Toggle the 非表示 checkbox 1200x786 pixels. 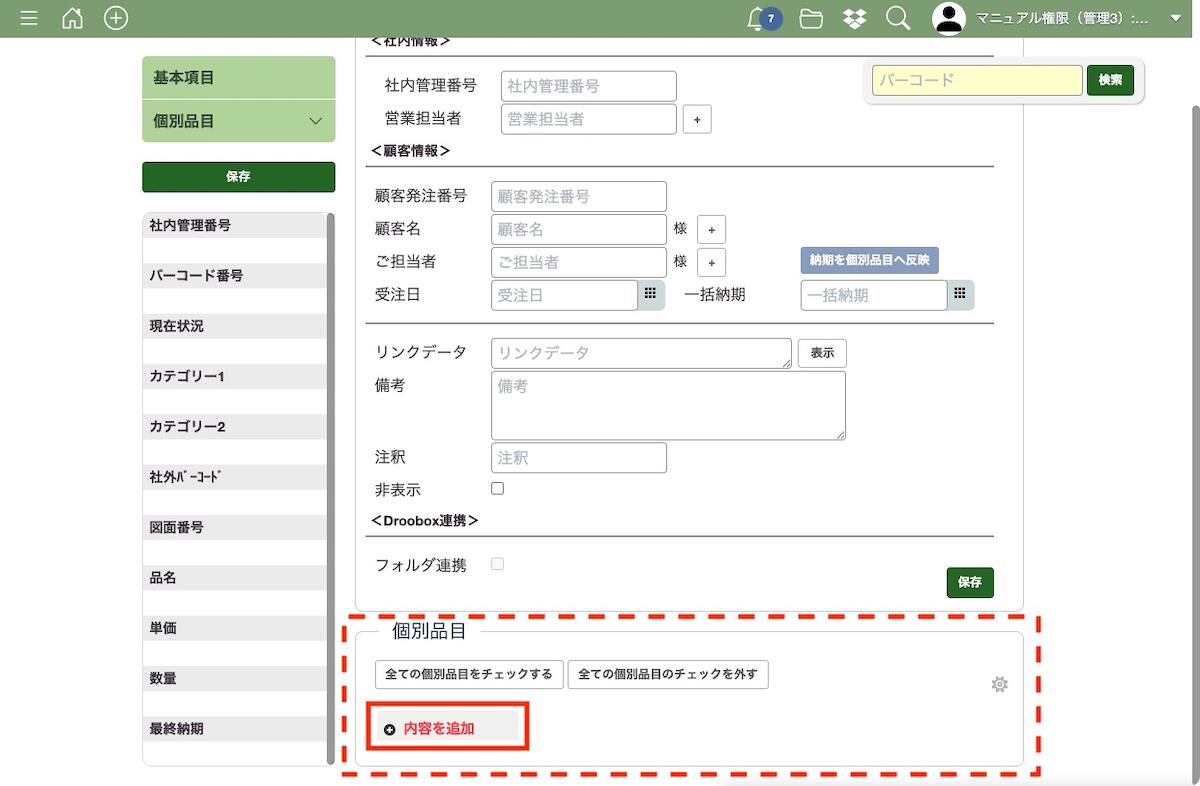tap(497, 489)
